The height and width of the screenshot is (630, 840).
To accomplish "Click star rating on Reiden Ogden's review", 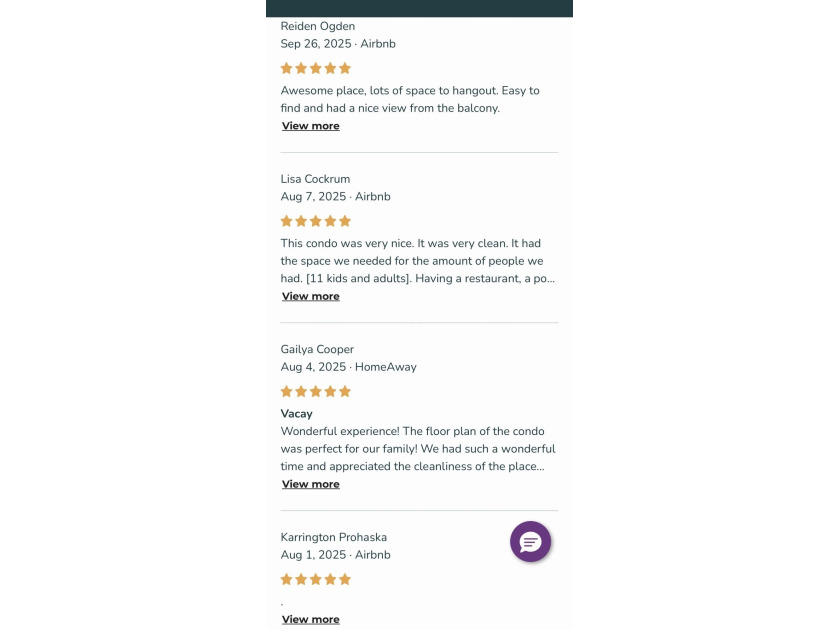I will point(316,69).
